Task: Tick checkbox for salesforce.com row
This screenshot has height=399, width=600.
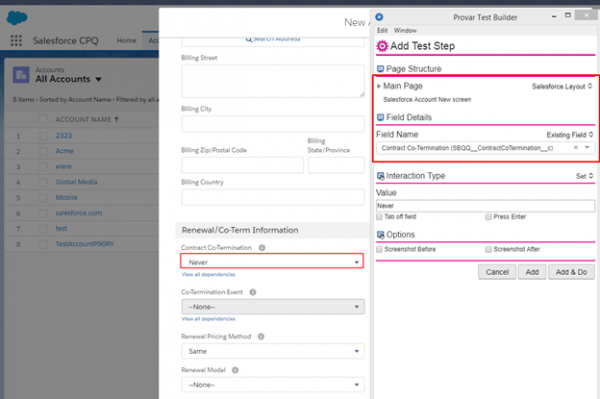Action: (x=43, y=213)
